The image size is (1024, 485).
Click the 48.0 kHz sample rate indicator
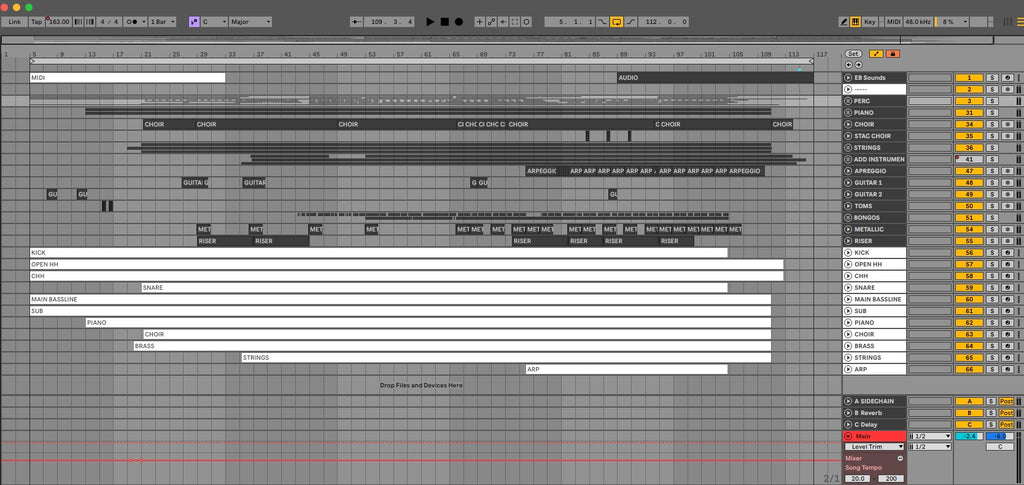(x=918, y=22)
